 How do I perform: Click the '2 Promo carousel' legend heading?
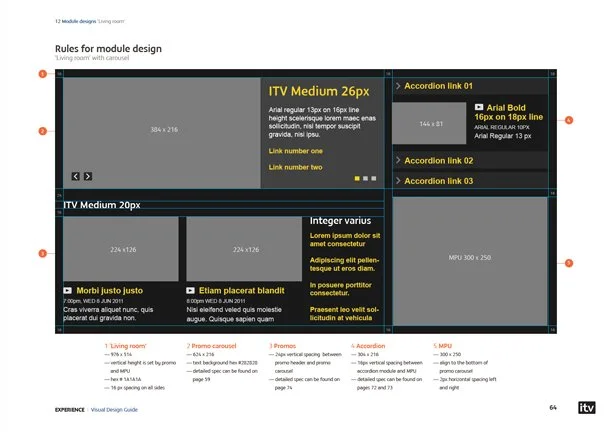click(x=212, y=346)
